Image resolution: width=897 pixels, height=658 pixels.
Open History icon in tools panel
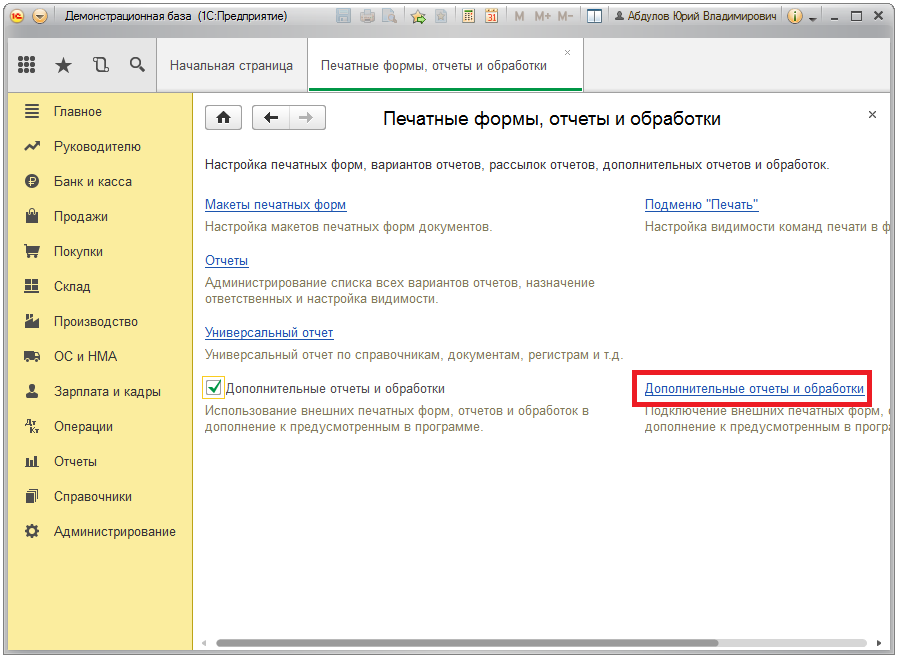101,65
